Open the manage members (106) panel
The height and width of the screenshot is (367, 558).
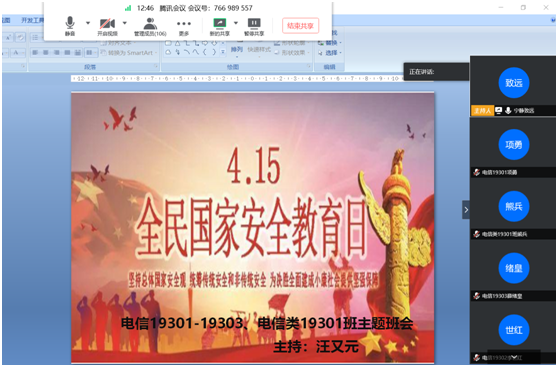[150, 26]
